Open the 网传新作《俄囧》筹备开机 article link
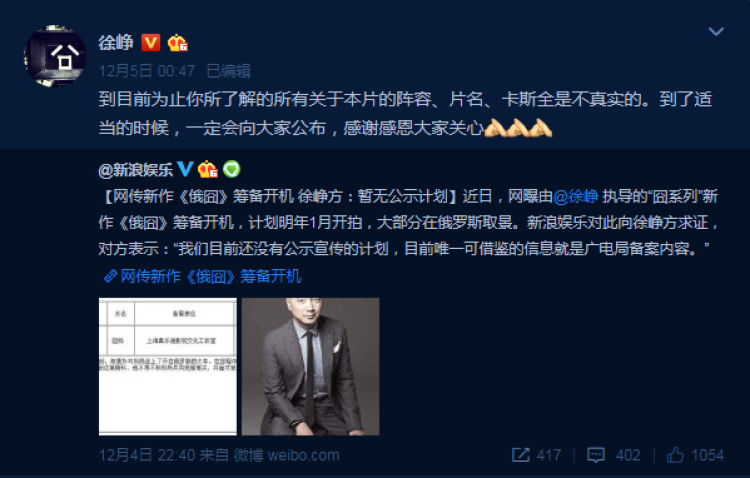 (x=210, y=276)
